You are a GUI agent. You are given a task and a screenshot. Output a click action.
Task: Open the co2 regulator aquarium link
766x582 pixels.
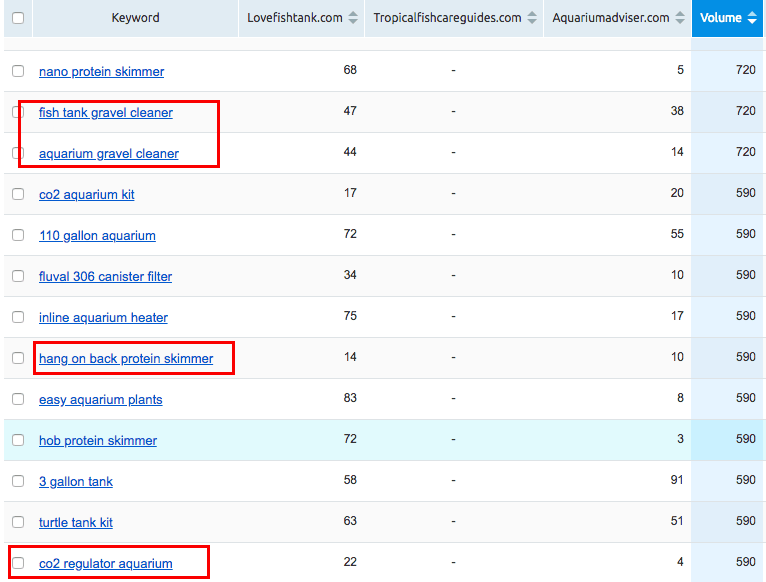(x=106, y=563)
